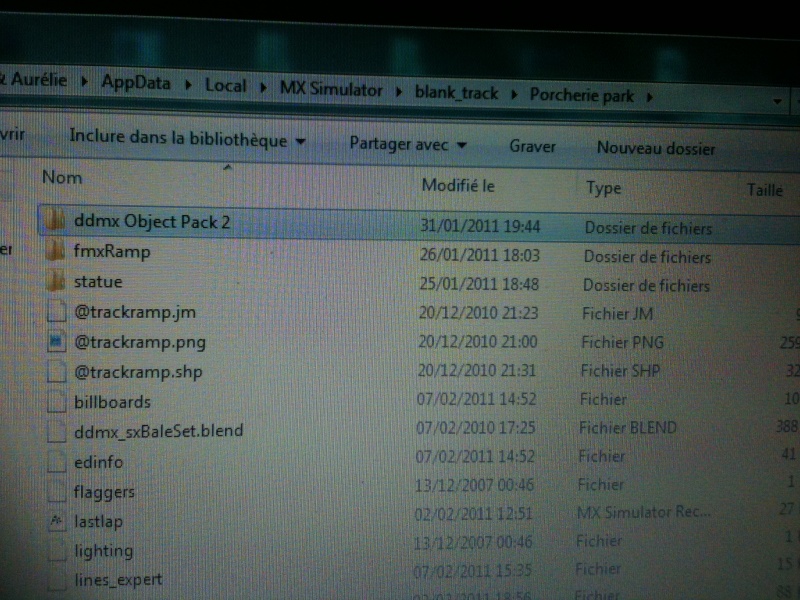Click the MX Simulator Rec... type cell

click(x=643, y=512)
